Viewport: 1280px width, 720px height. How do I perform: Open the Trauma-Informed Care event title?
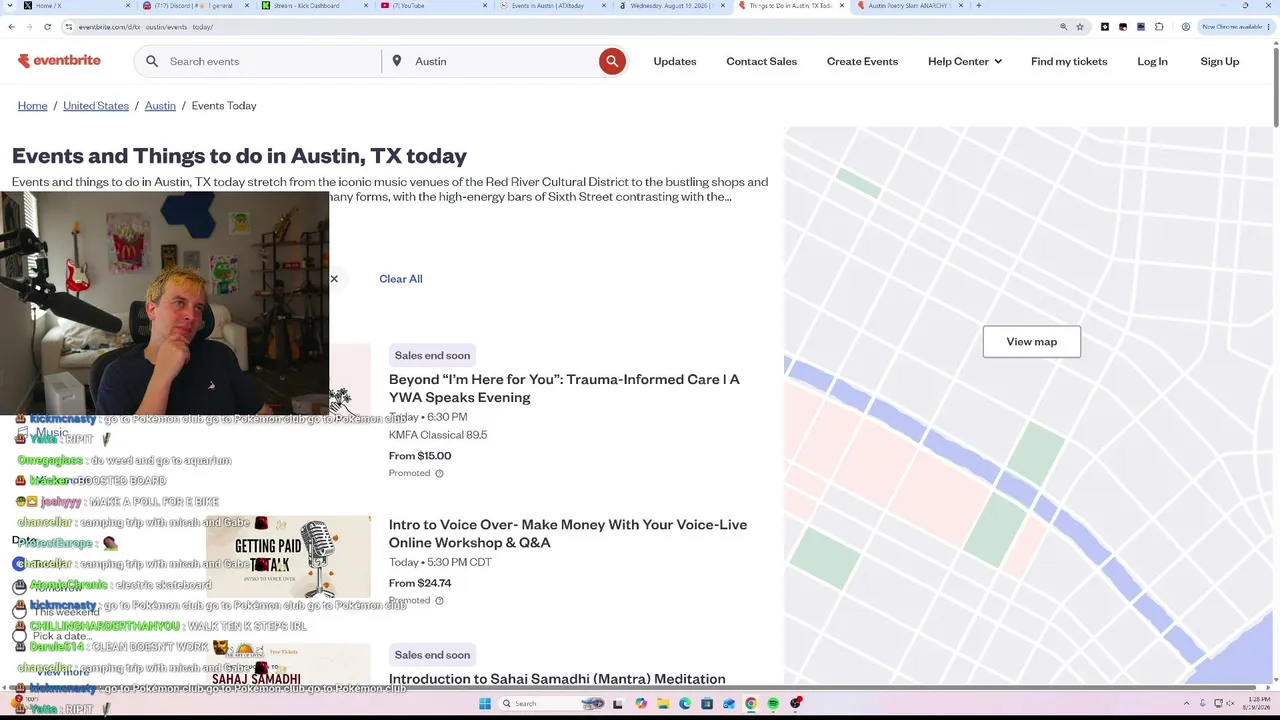[564, 388]
